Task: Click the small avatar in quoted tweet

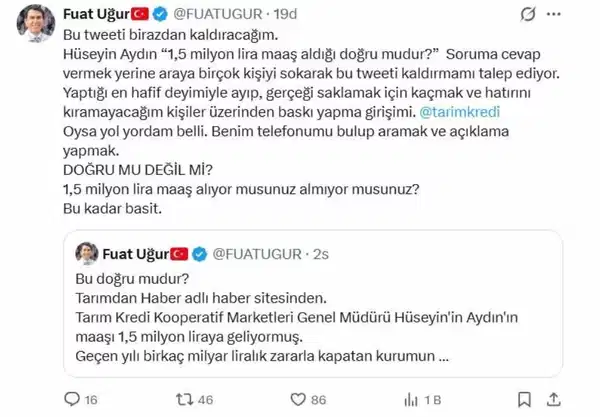Action: tap(87, 254)
